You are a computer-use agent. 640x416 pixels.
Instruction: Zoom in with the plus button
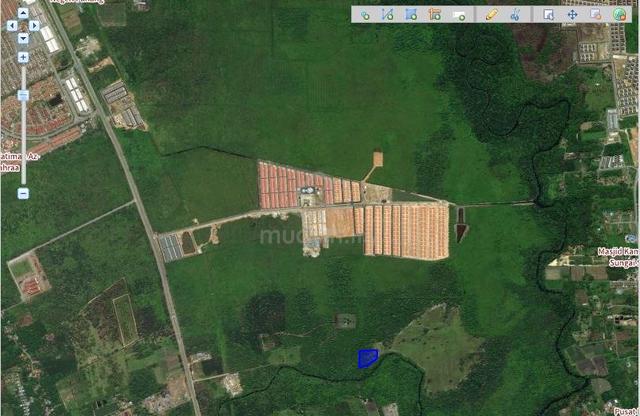point(23,58)
